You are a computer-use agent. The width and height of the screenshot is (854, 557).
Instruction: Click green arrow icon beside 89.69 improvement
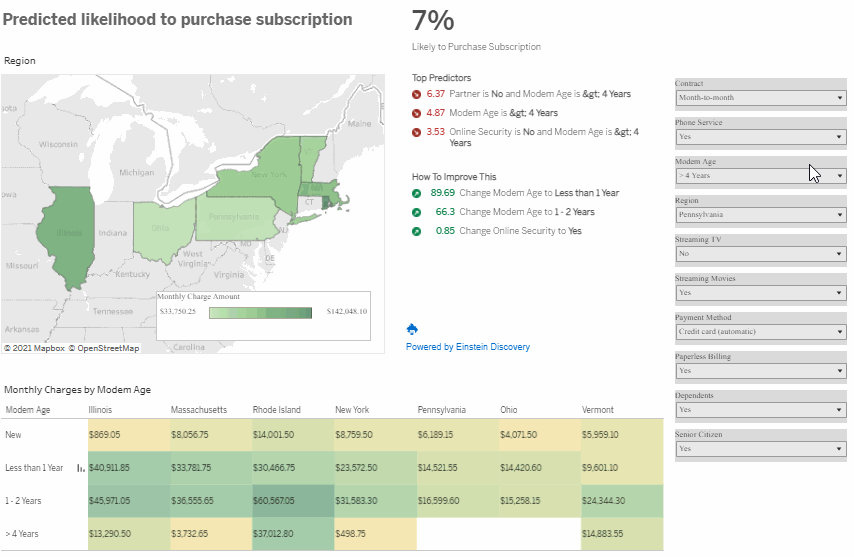pyautogui.click(x=416, y=193)
